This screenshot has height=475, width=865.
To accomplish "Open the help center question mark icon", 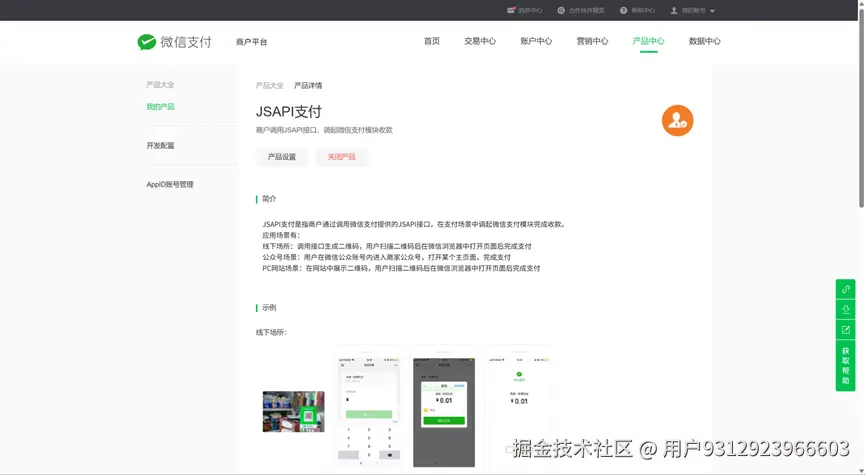I will point(623,10).
